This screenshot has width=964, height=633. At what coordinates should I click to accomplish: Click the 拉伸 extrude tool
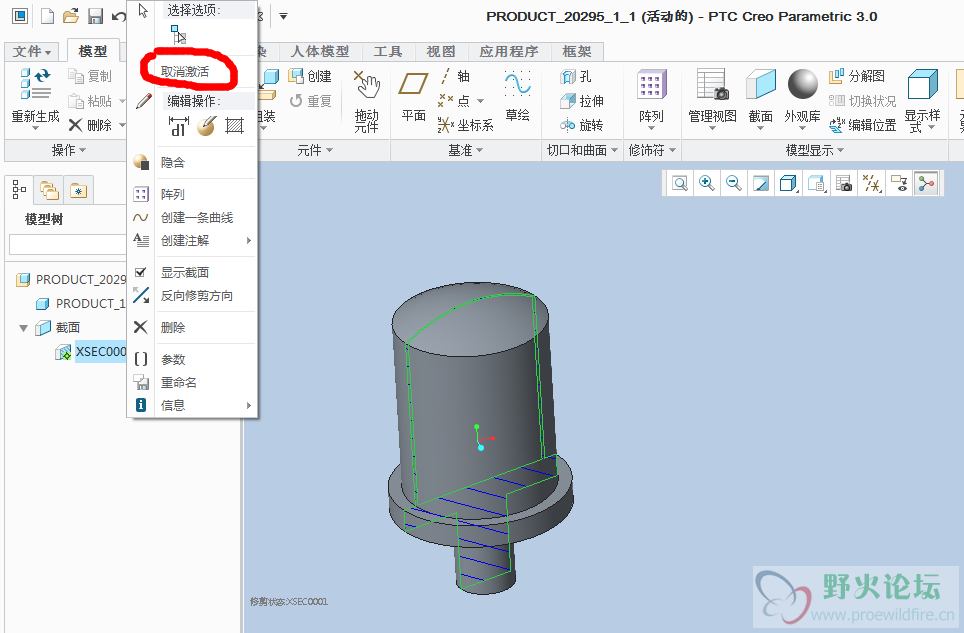click(582, 101)
